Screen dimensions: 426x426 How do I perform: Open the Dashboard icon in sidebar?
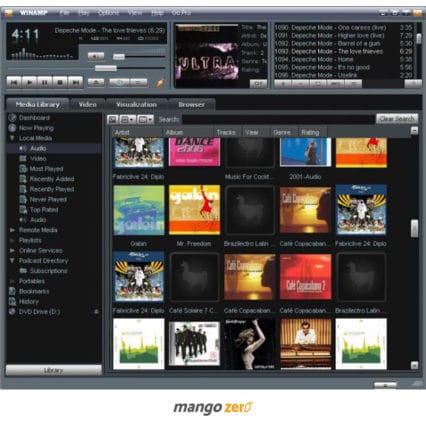click(12, 118)
